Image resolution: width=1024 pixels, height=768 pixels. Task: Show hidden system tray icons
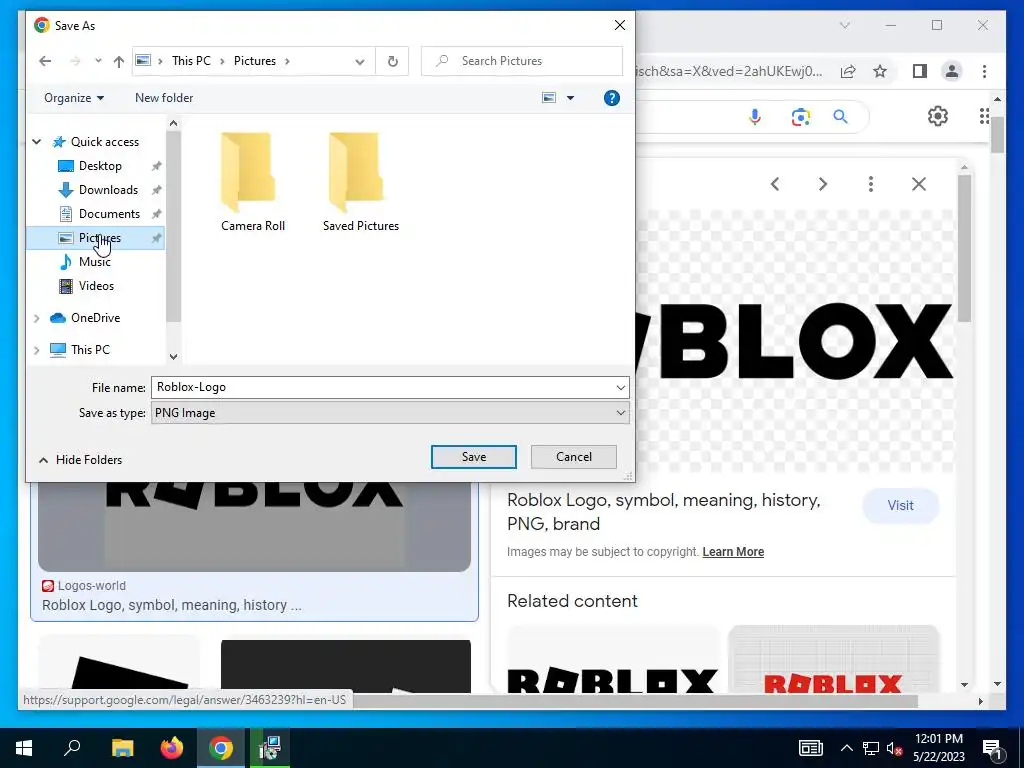point(846,748)
